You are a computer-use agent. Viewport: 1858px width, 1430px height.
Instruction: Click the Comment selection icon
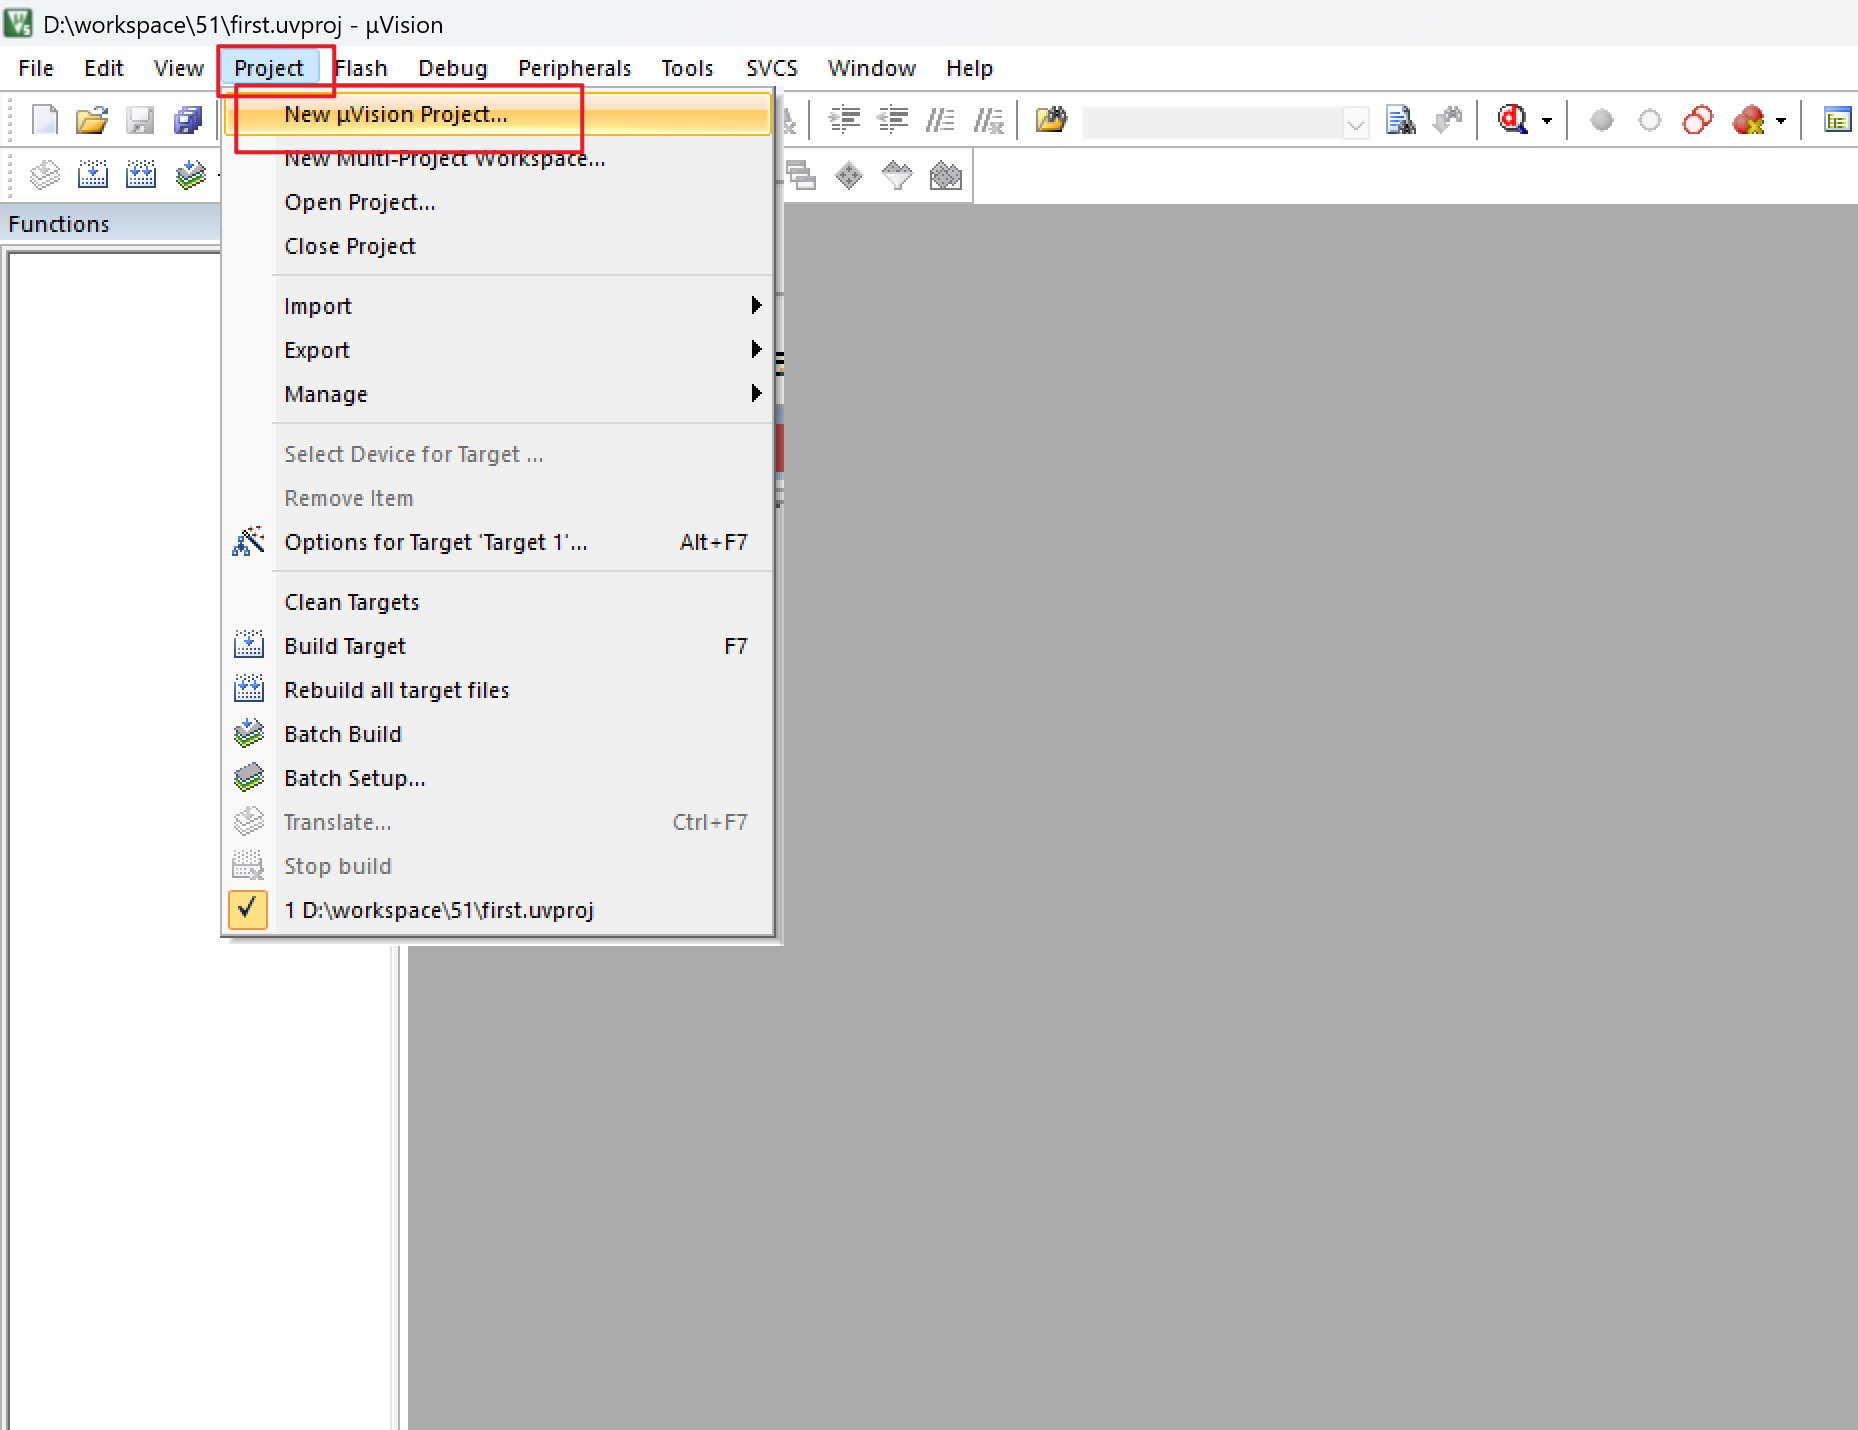940,120
